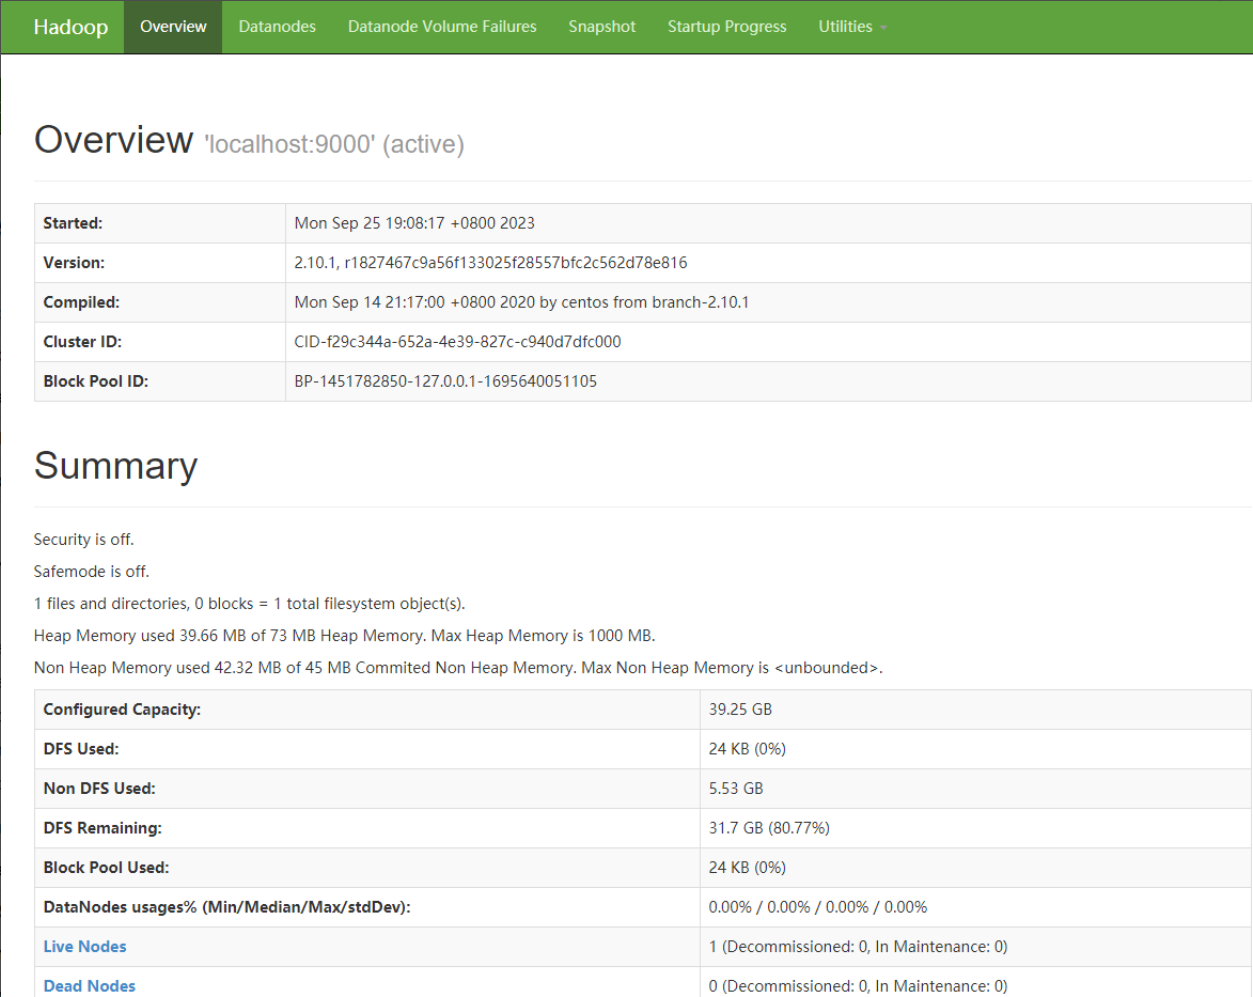Expand the Utilities dropdown menu

coord(852,27)
